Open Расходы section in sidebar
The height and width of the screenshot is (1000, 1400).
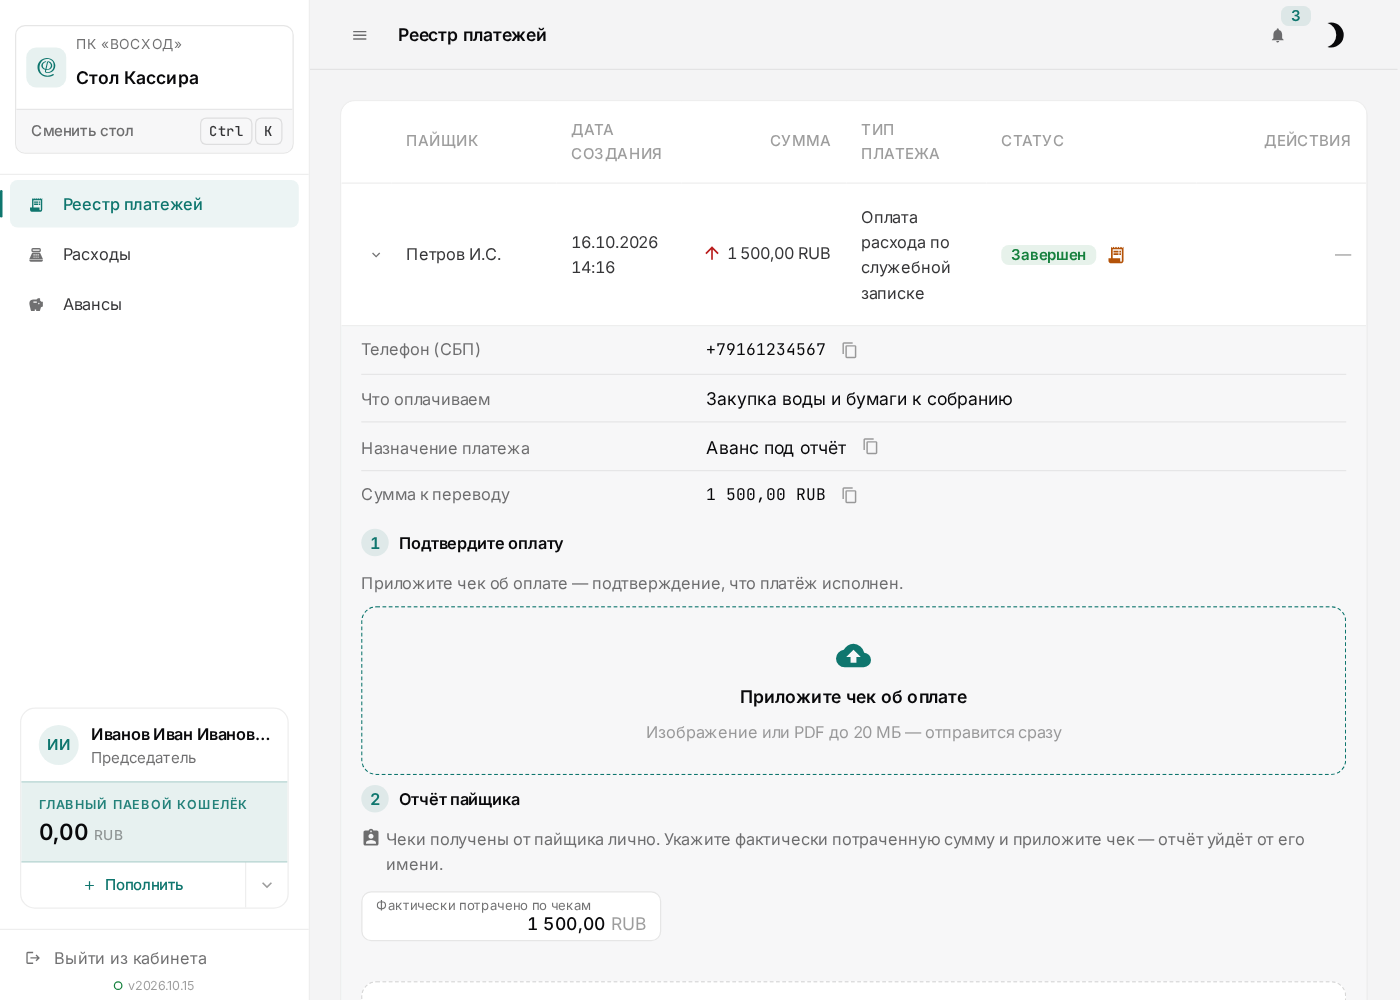click(154, 254)
